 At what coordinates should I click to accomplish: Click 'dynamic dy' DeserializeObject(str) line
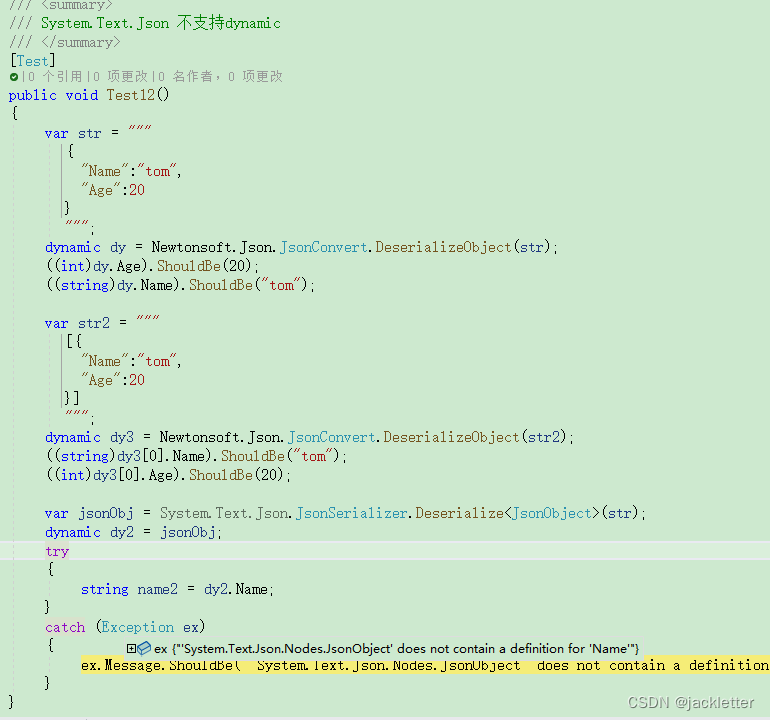coord(302,247)
